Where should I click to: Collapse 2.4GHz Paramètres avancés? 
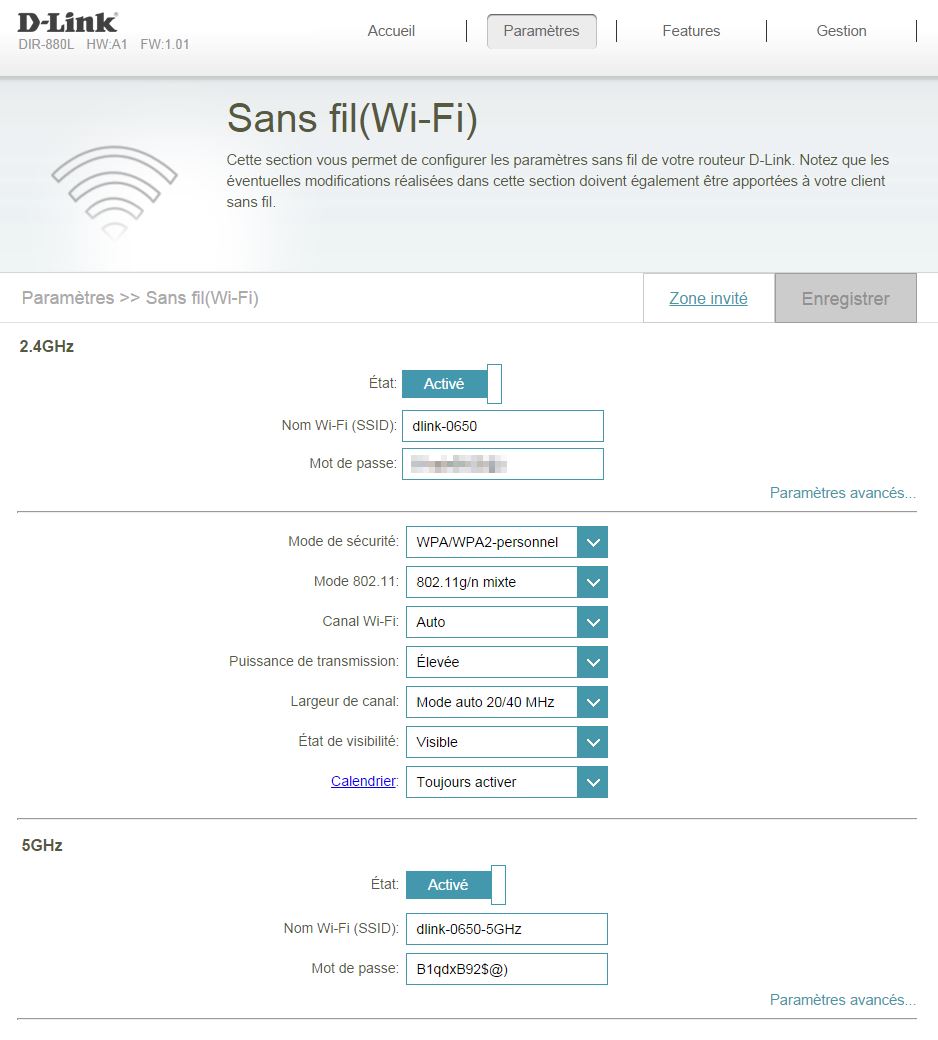842,493
